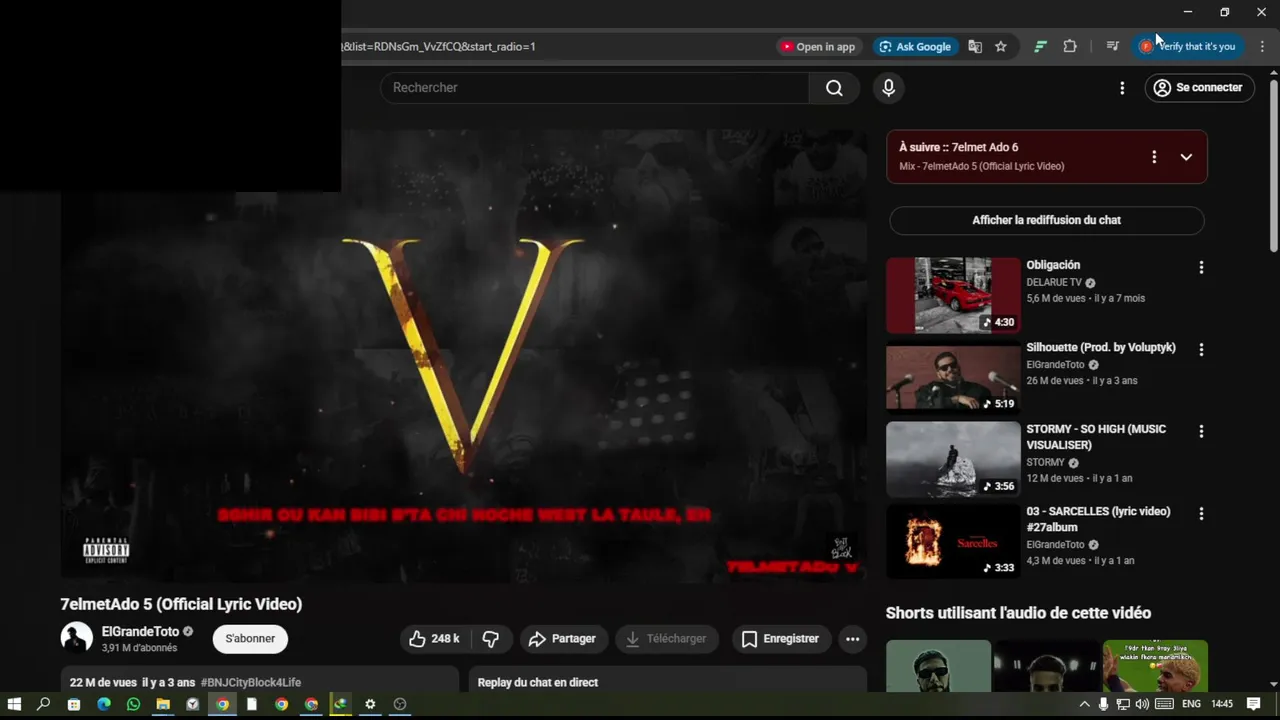1280x720 pixels.
Task: Open Microsoft Edge from the taskbar
Action: (x=104, y=704)
